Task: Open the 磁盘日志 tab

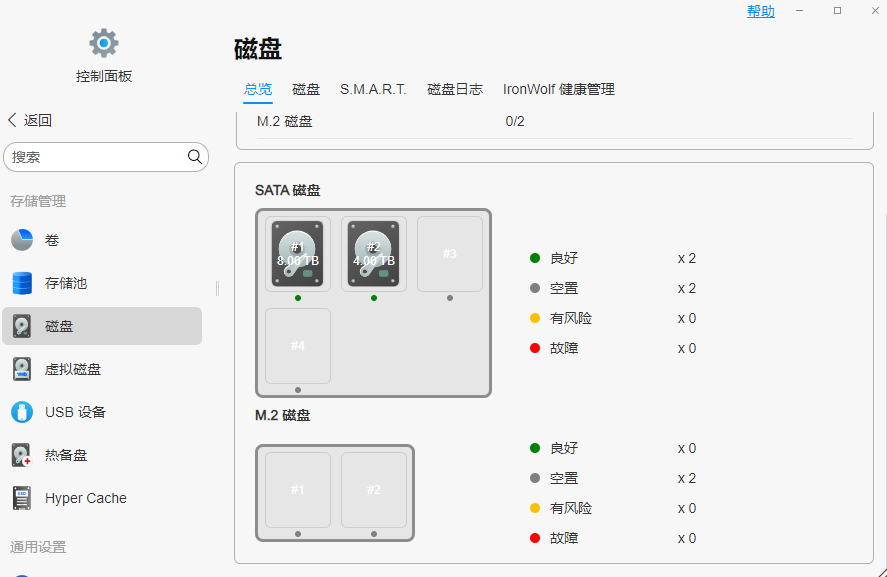Action: point(455,89)
